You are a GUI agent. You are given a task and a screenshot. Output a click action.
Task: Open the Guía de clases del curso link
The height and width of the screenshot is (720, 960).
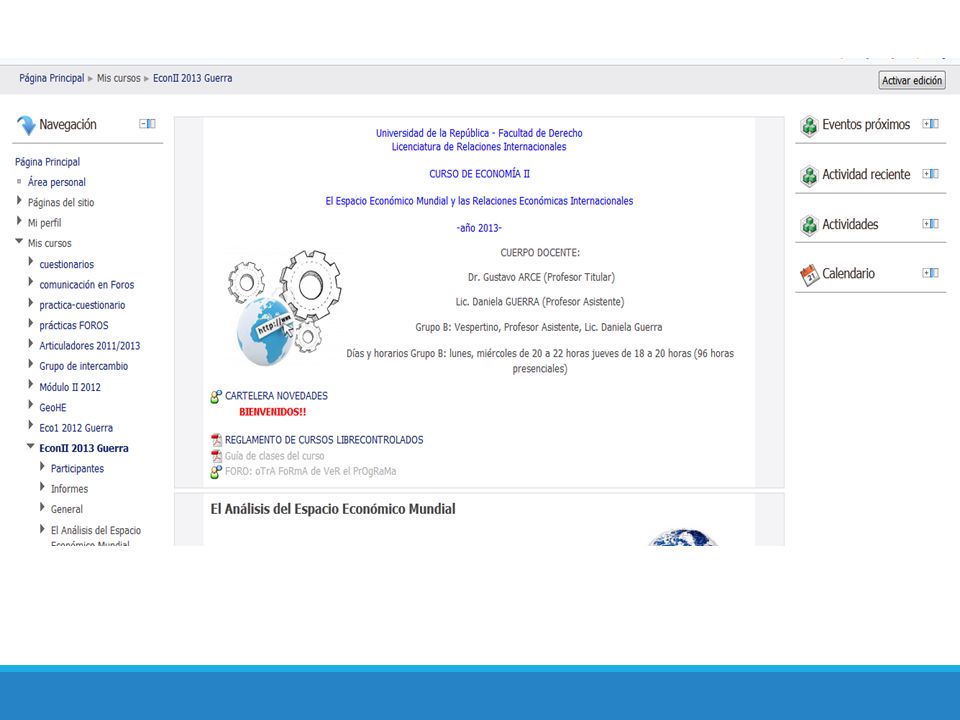point(274,456)
